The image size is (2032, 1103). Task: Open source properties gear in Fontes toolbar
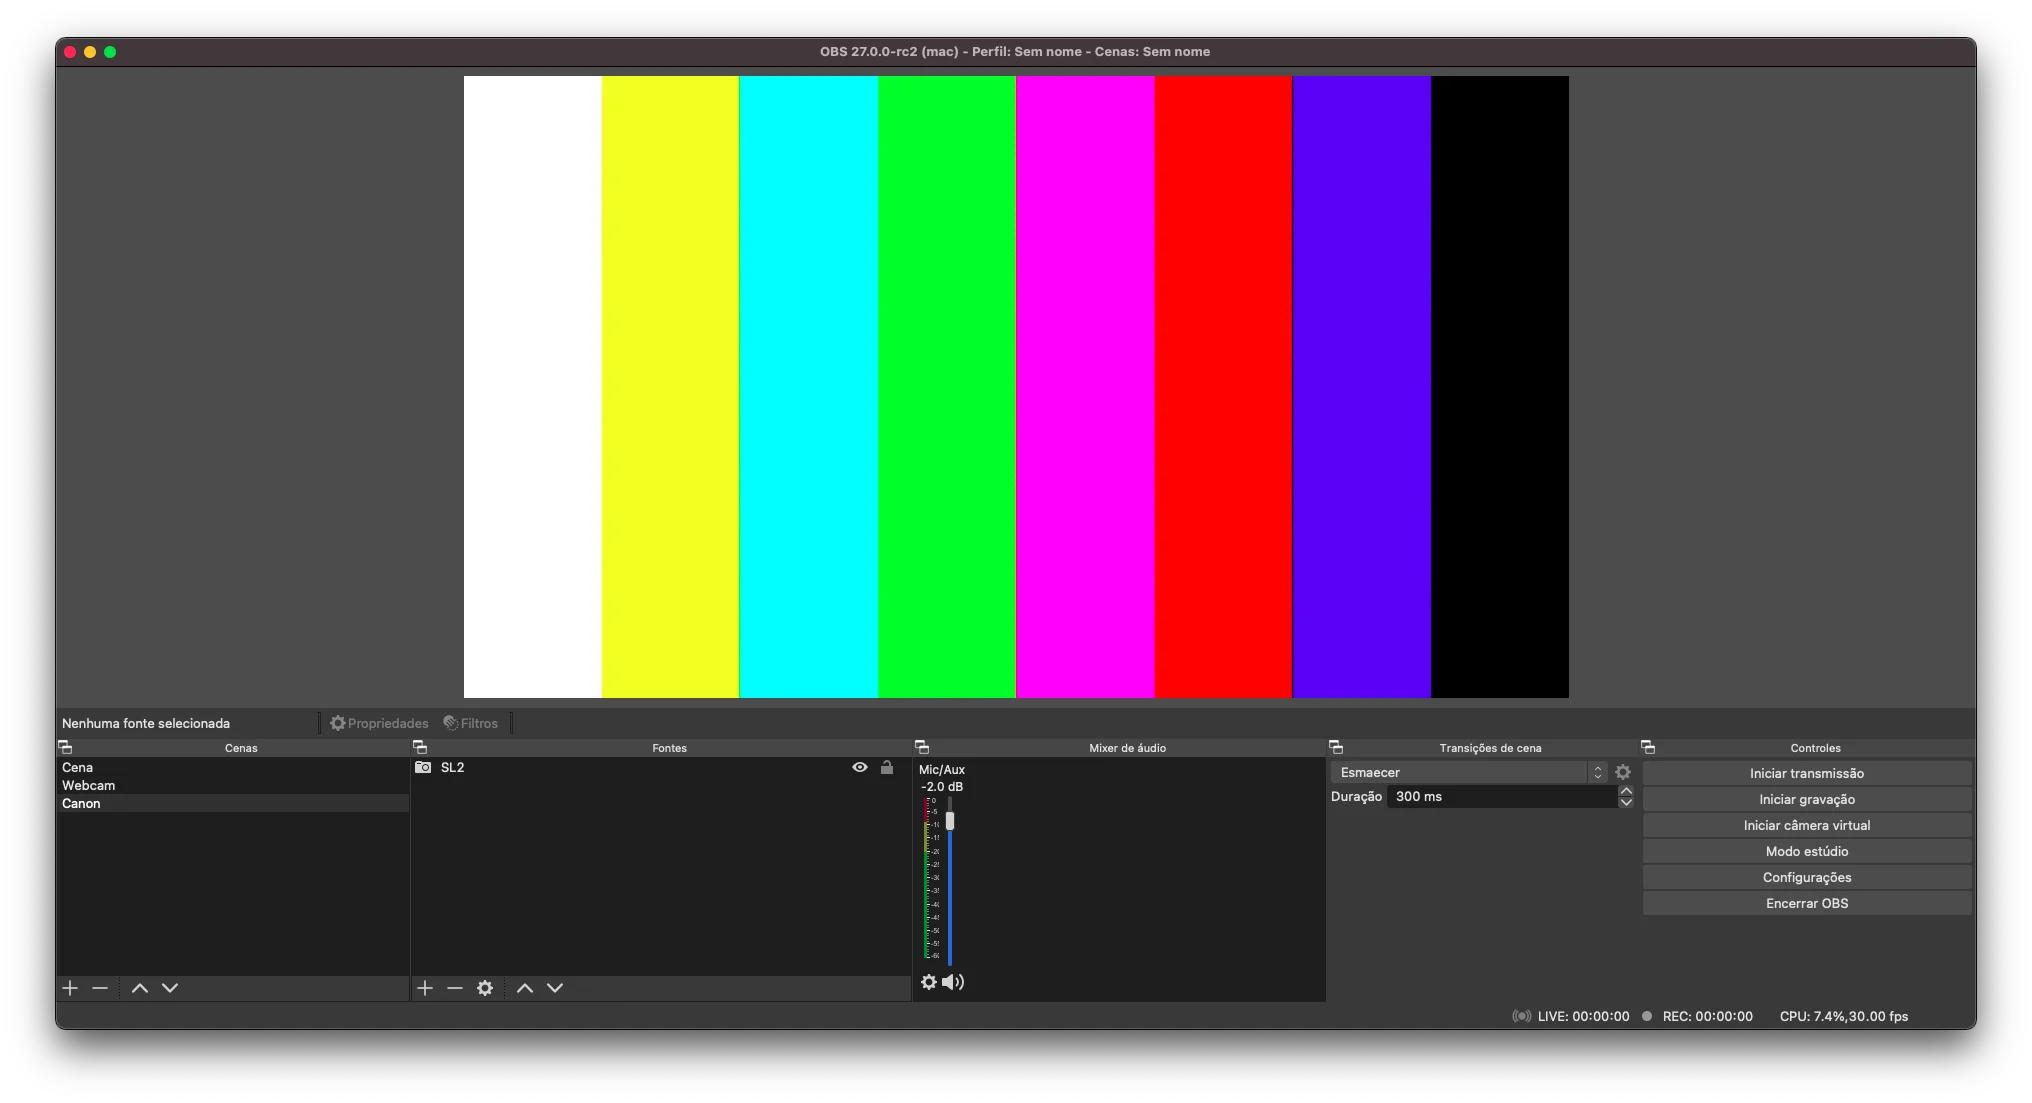click(x=485, y=988)
